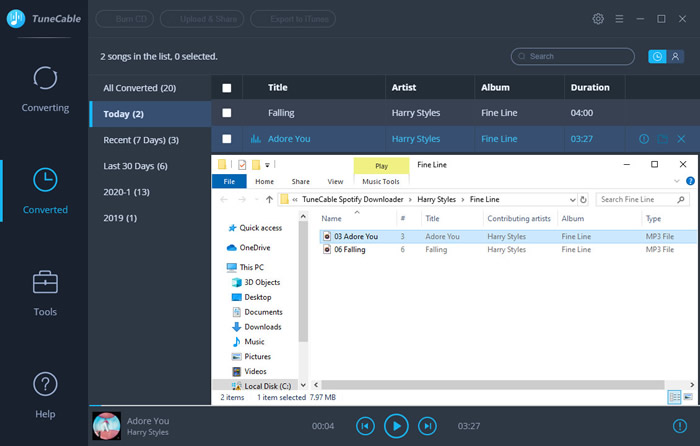Click the Play contextual tab in Explorer
The width and height of the screenshot is (700, 446).
381,166
